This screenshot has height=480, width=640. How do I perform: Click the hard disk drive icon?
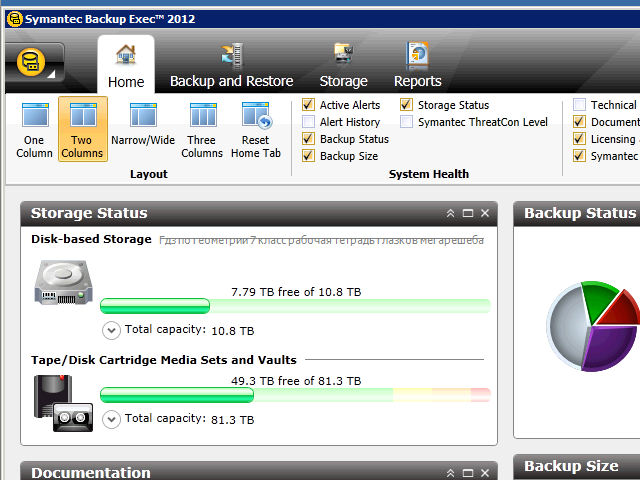point(63,282)
